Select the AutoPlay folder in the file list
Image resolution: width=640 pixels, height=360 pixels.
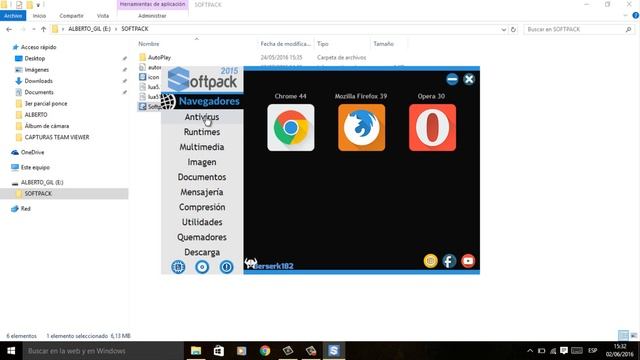(159, 58)
